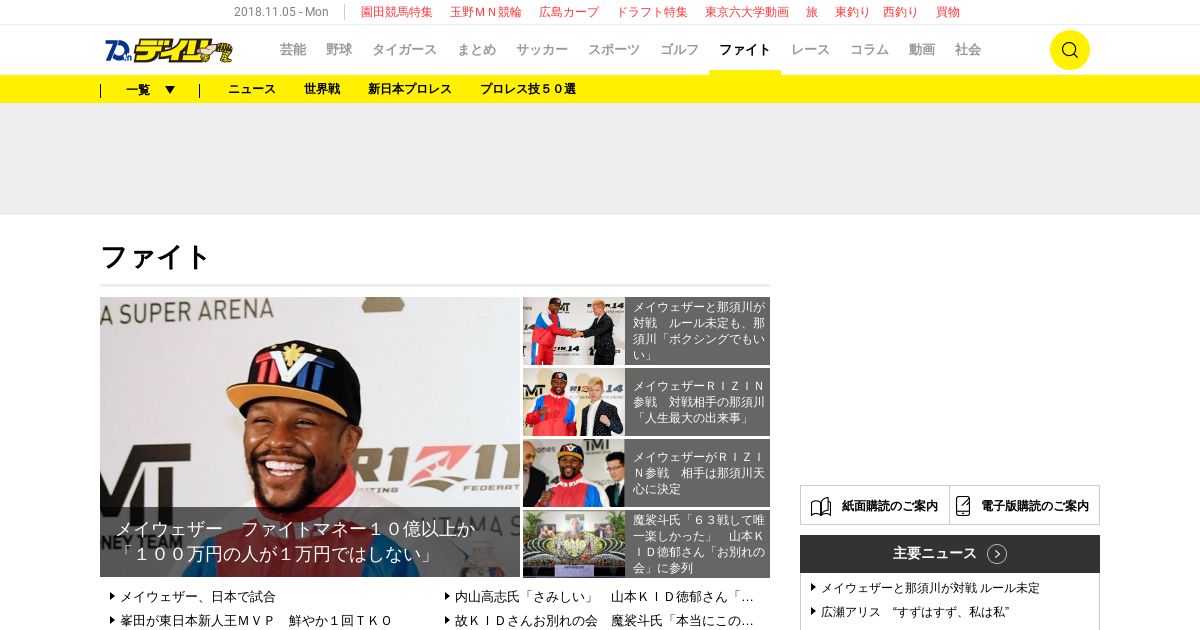Open article メイウェザーがＲＩＺＩＮ参戦 相手は那須川天心に決定

point(698,473)
